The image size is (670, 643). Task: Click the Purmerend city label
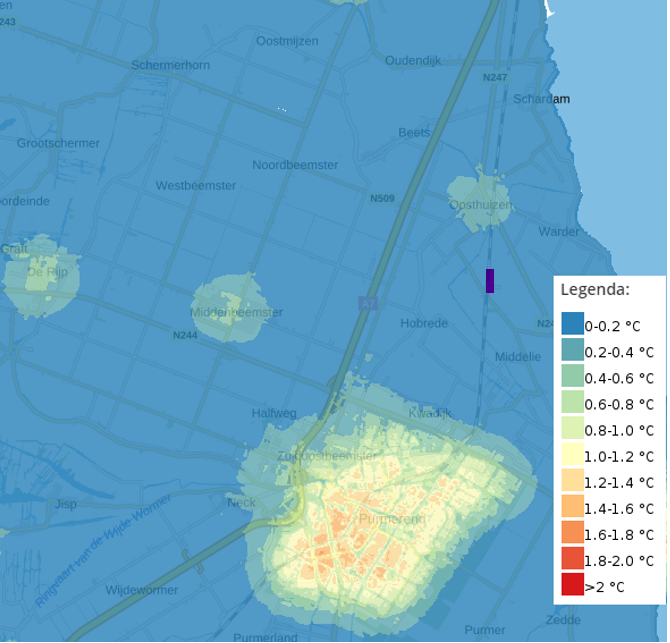pyautogui.click(x=391, y=519)
